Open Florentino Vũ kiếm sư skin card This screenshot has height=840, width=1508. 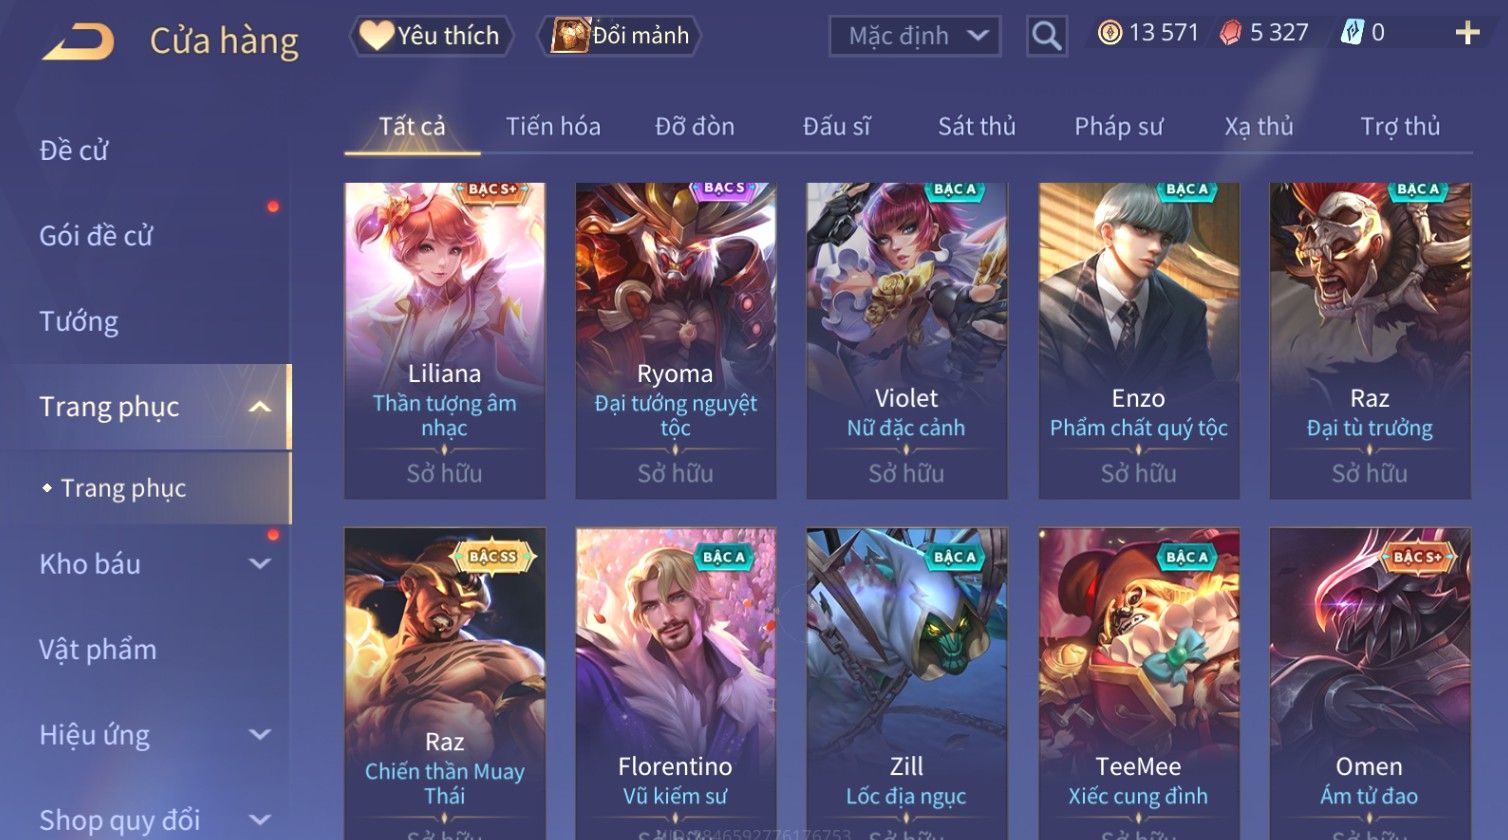(x=676, y=684)
